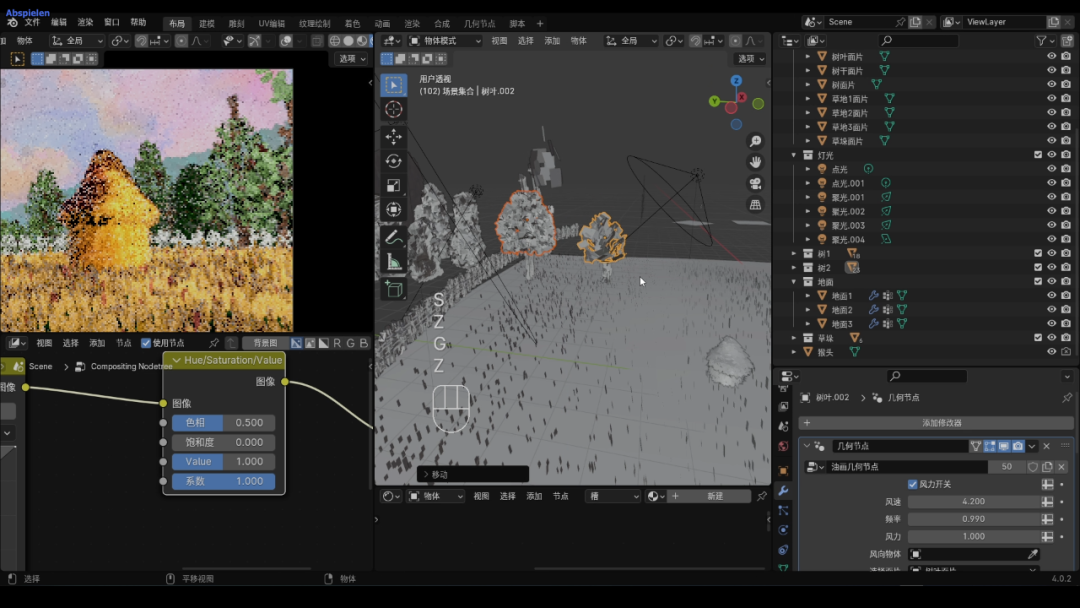The width and height of the screenshot is (1080, 608).
Task: Open the 文件 menu
Action: pos(32,23)
